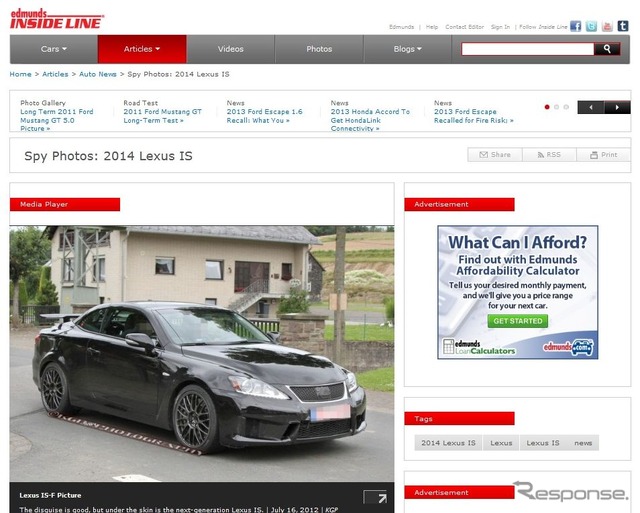Select the second carousel page dot
The width and height of the screenshot is (640, 513).
pyautogui.click(x=556, y=107)
